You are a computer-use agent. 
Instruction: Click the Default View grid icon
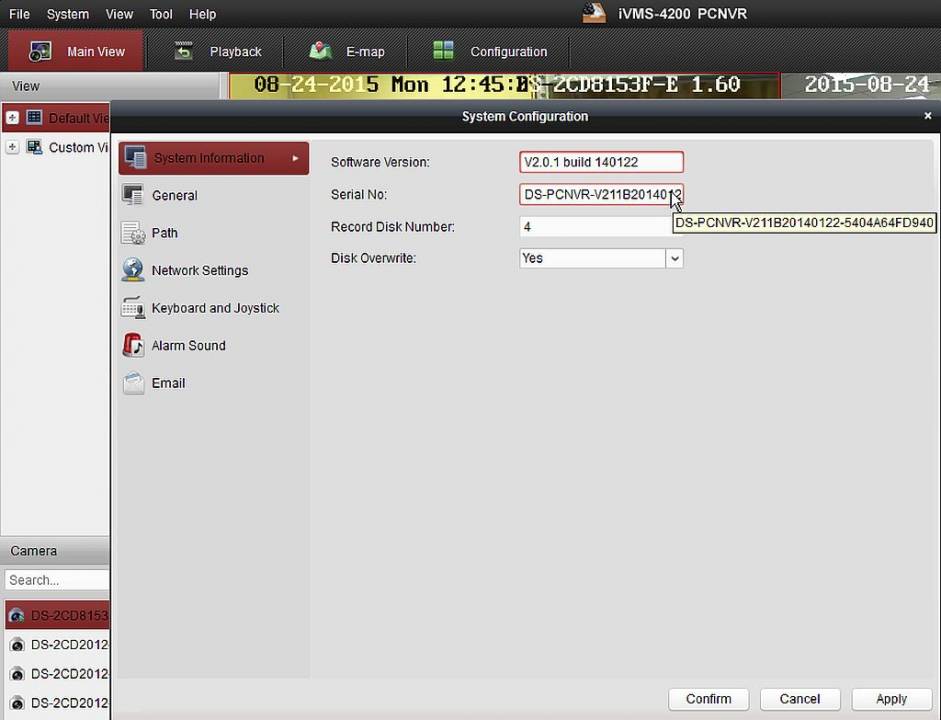click(34, 118)
